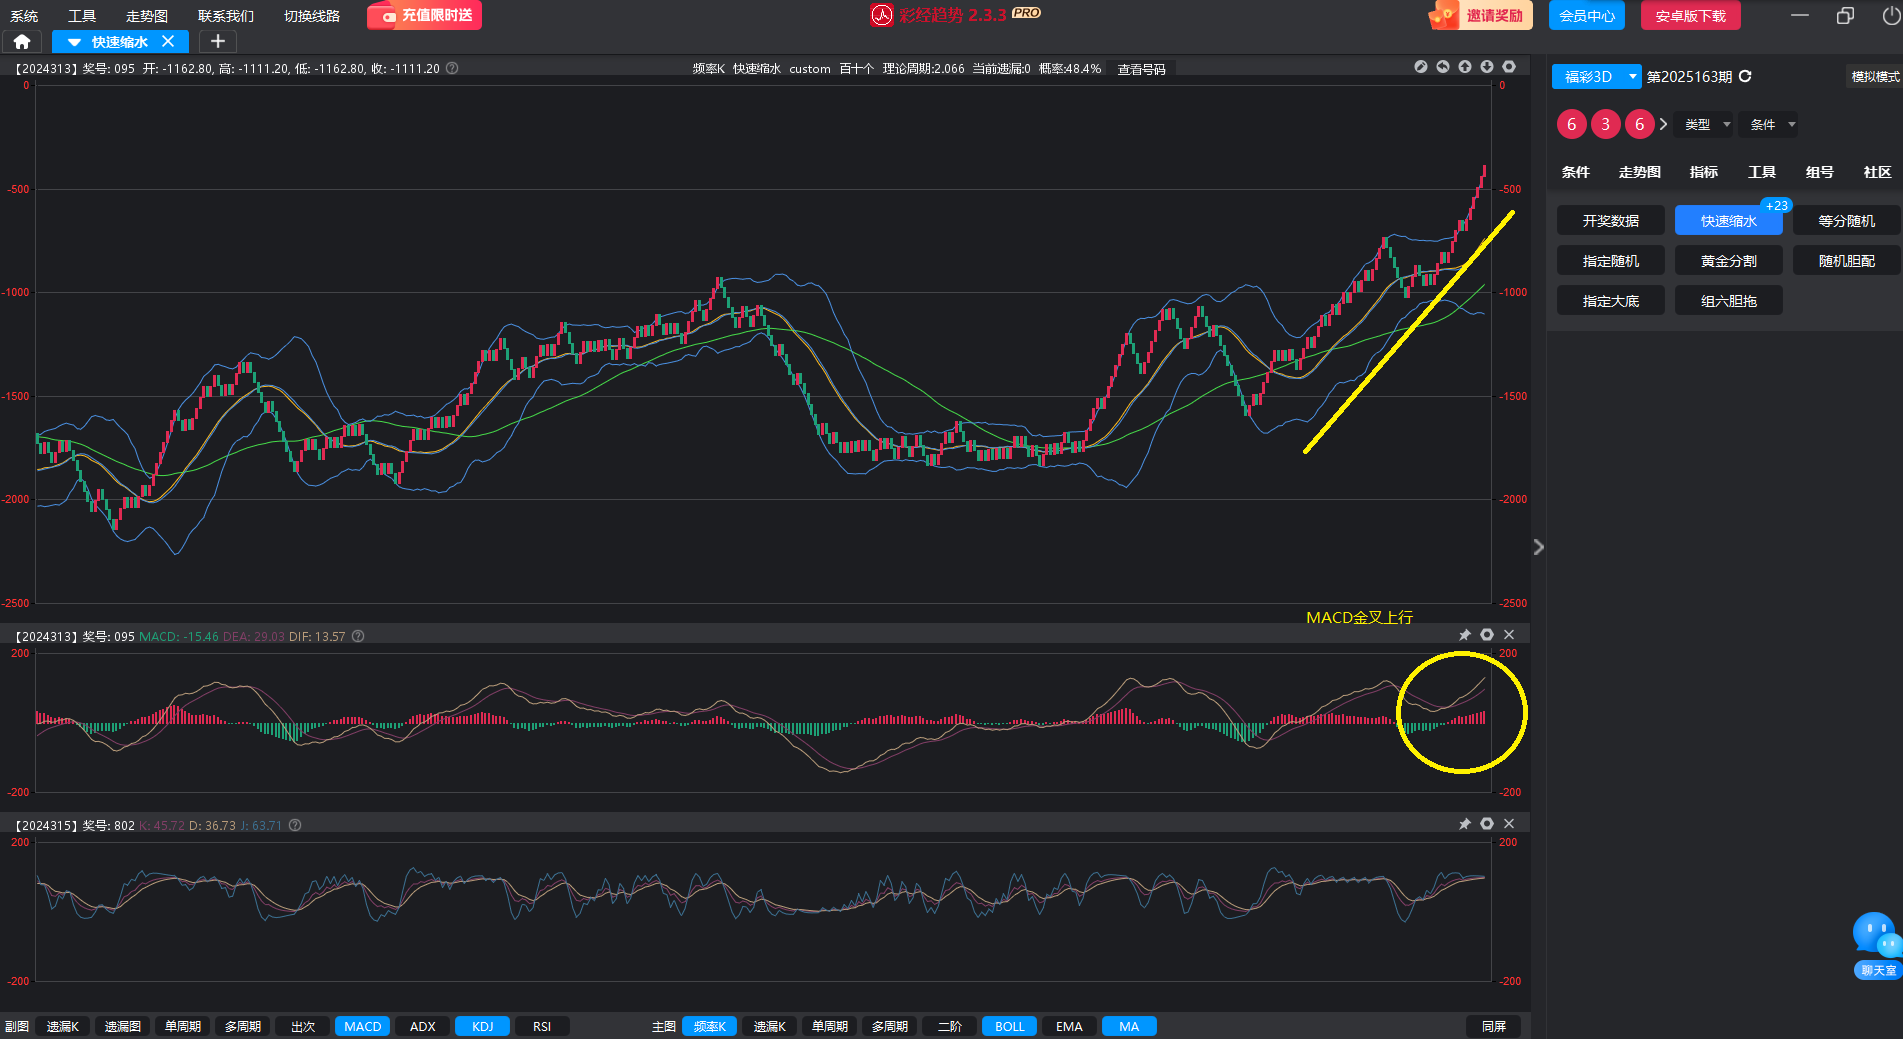Viewport: 1903px width, 1039px height.
Task: Toggle EMA on main chart
Action: (1069, 1026)
